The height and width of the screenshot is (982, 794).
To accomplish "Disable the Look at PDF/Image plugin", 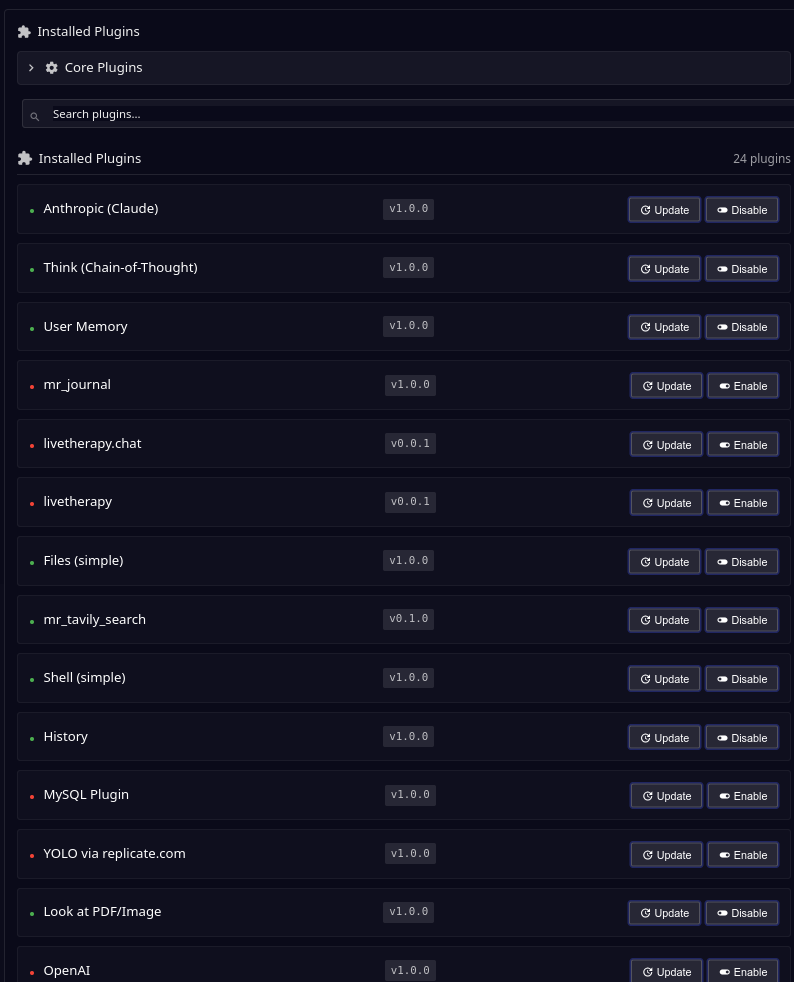I will pos(742,913).
